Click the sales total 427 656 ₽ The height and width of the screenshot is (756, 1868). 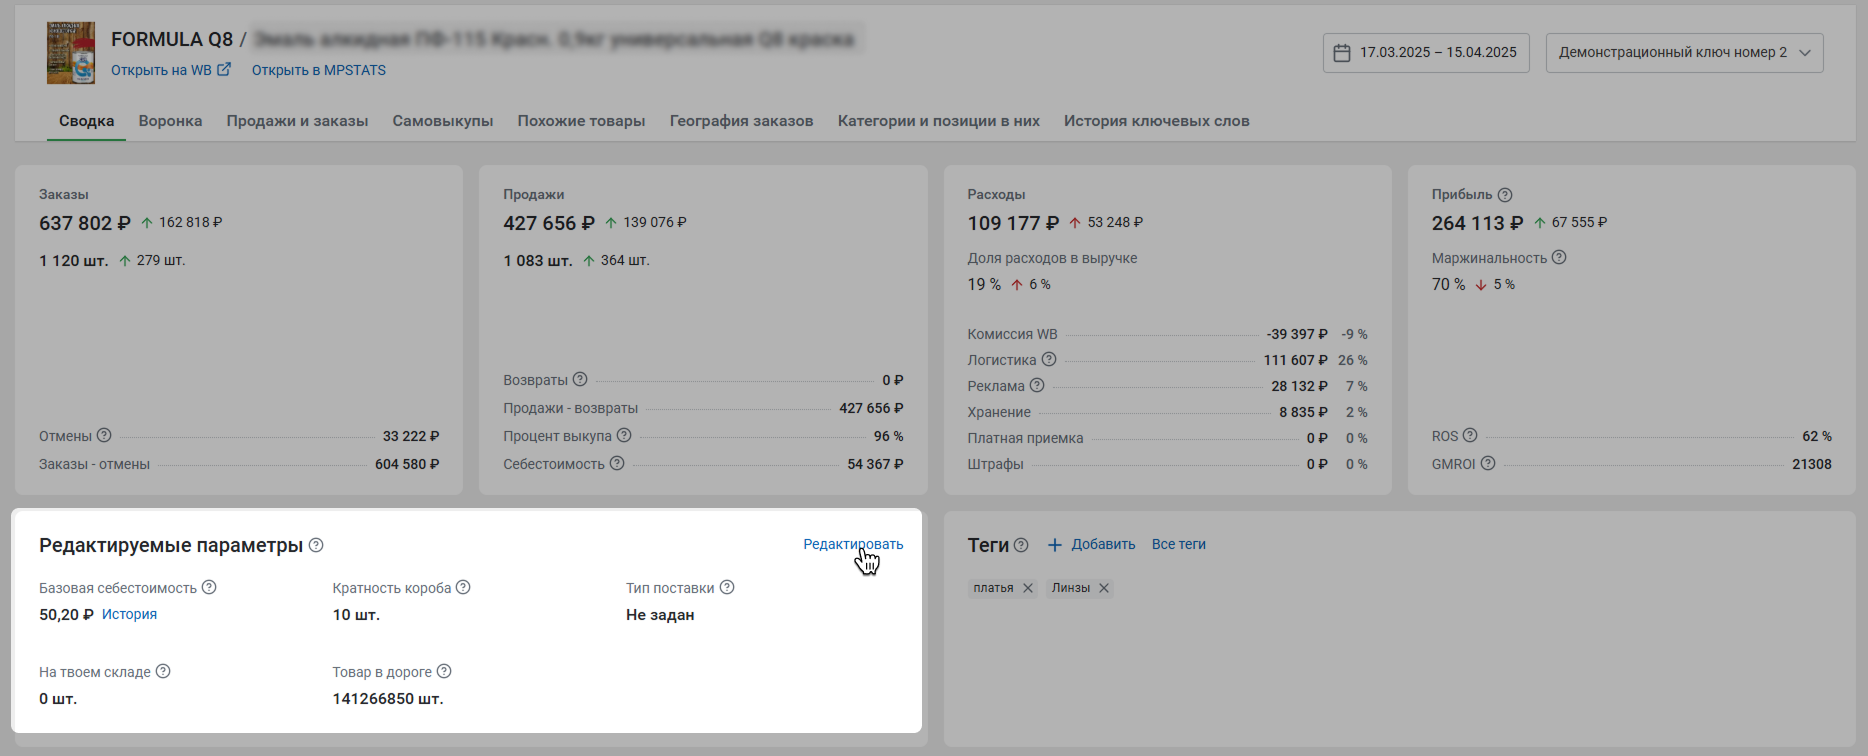pyautogui.click(x=549, y=223)
